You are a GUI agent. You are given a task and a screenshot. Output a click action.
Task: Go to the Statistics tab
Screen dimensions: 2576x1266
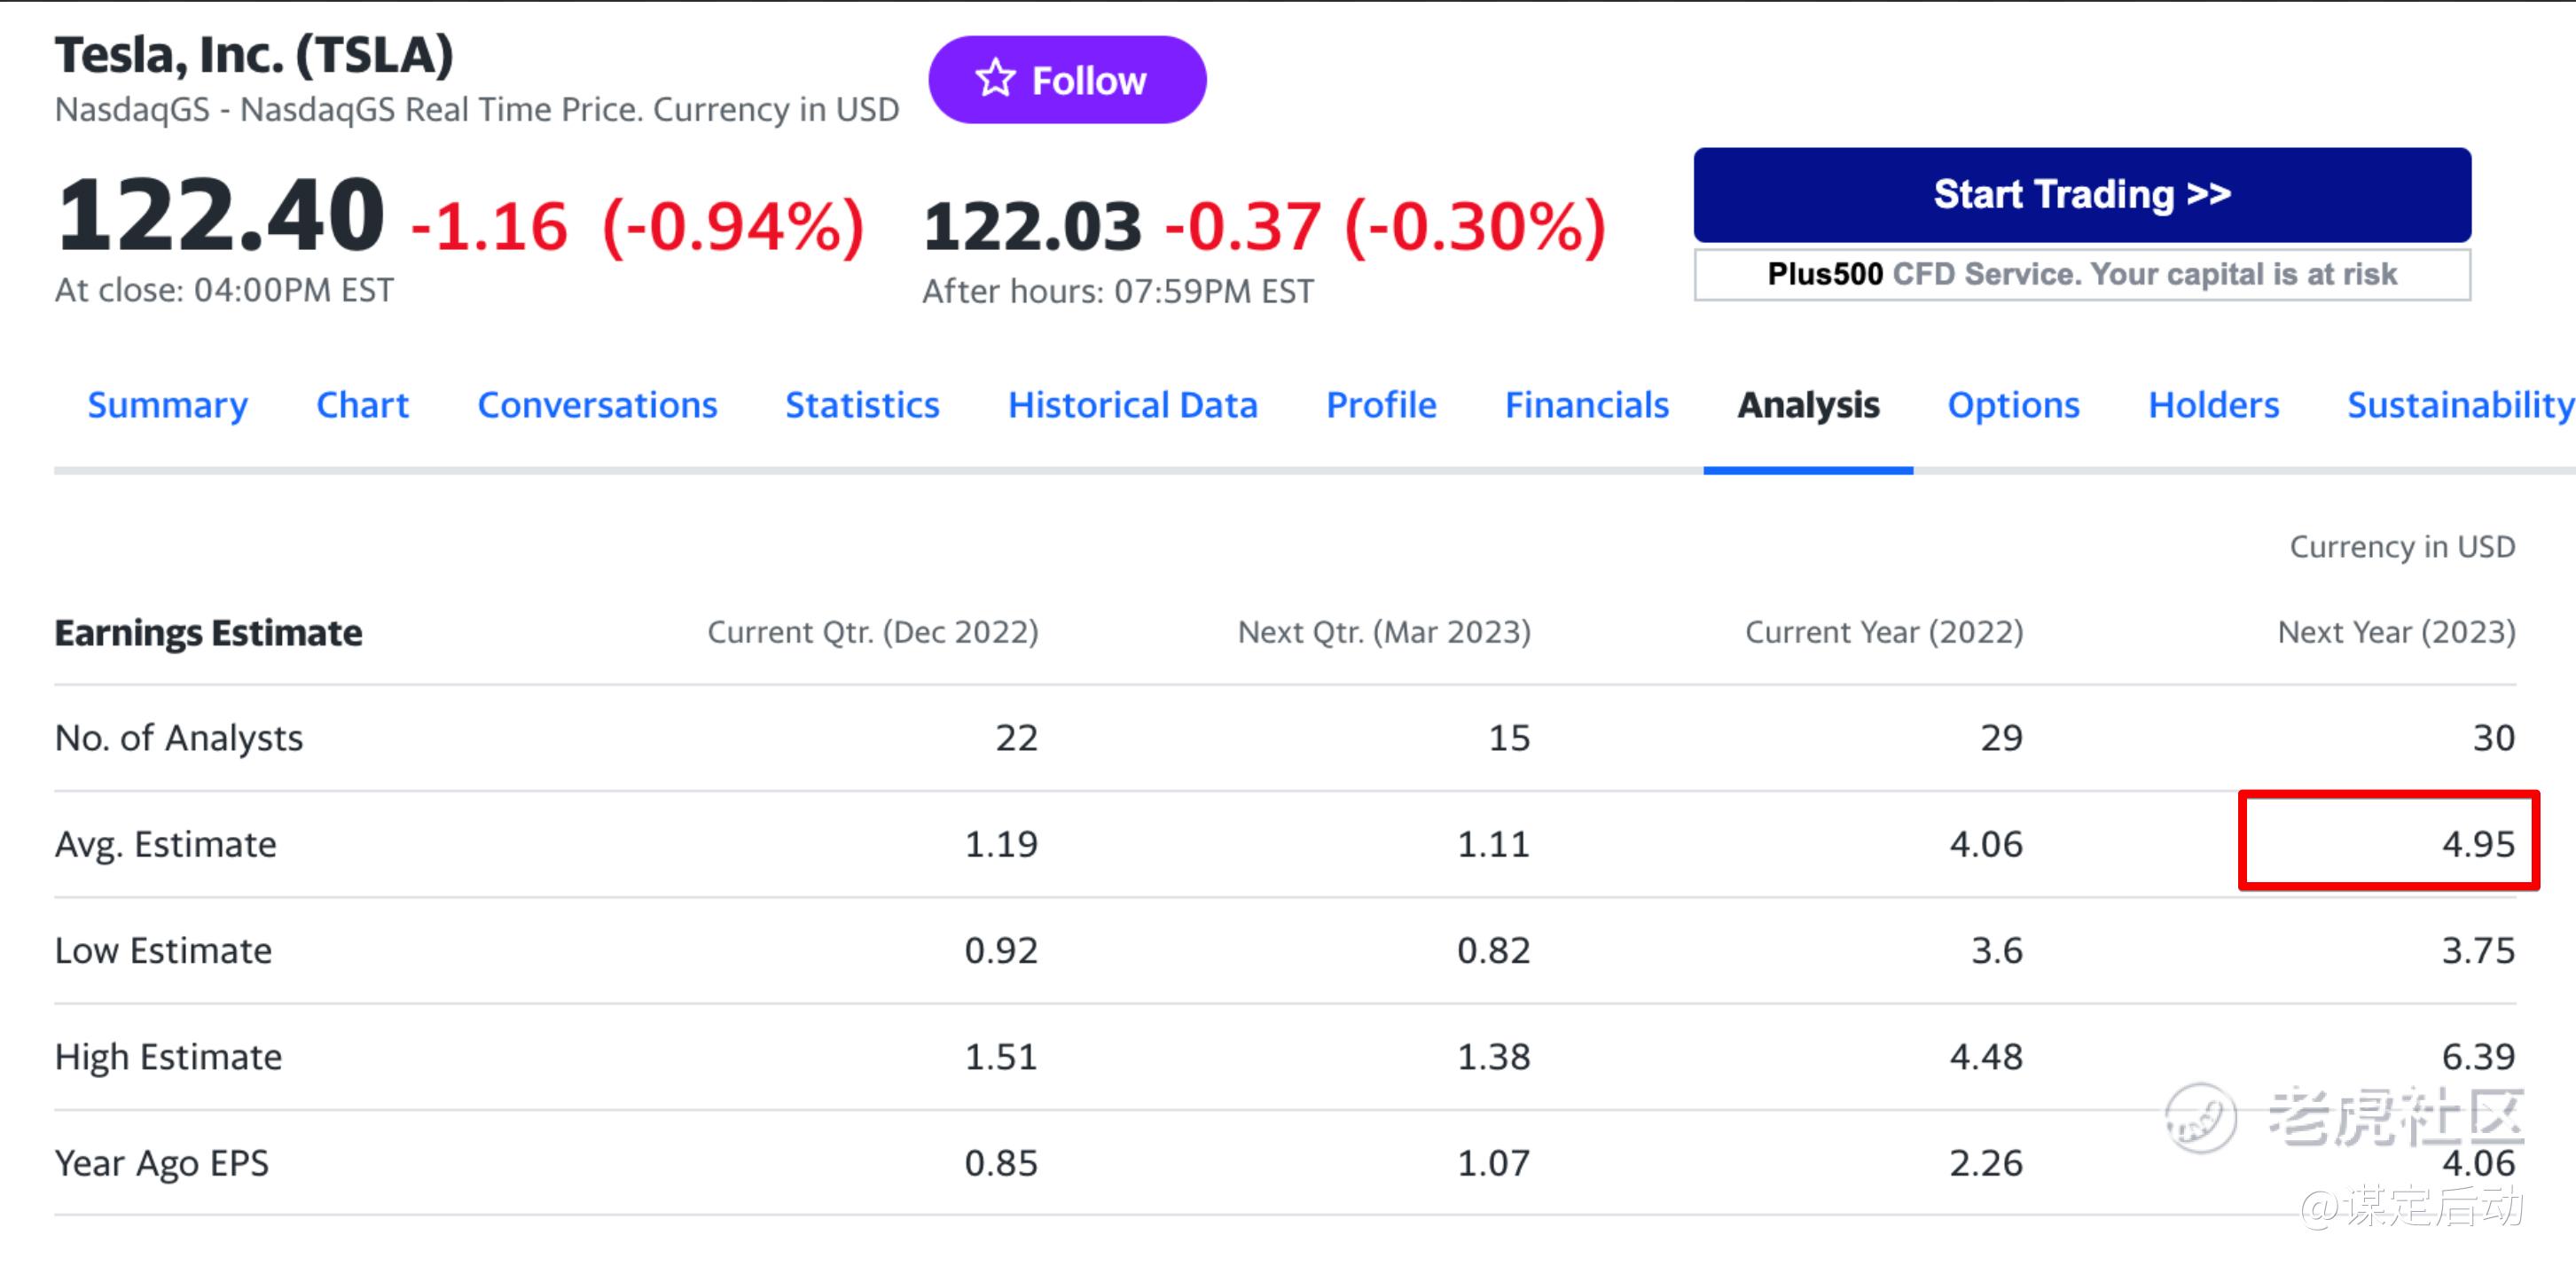click(x=862, y=405)
